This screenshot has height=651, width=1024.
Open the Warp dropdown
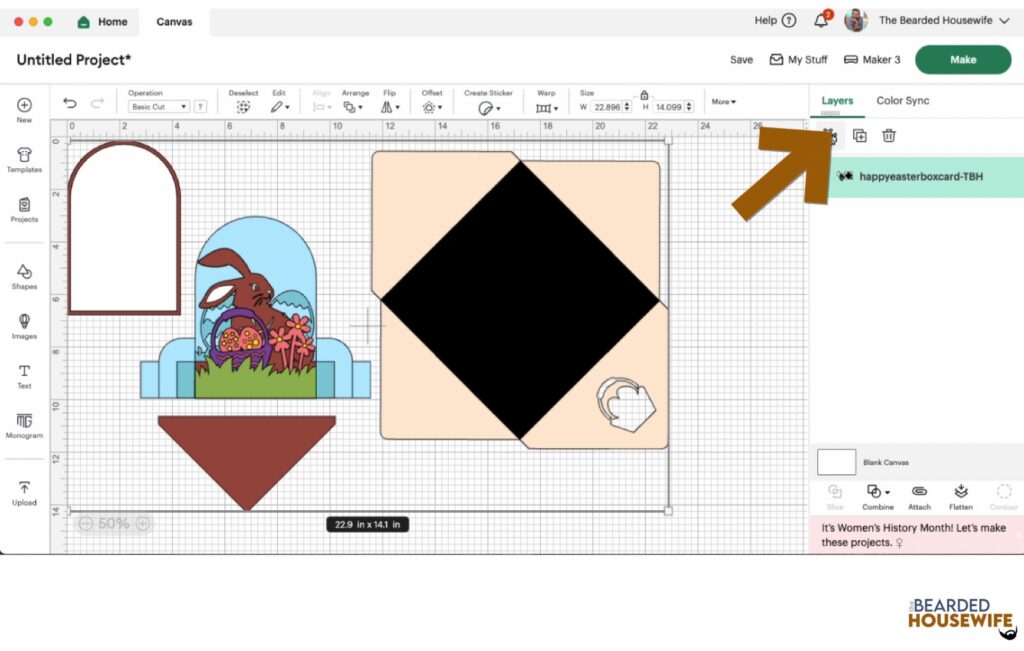547,108
